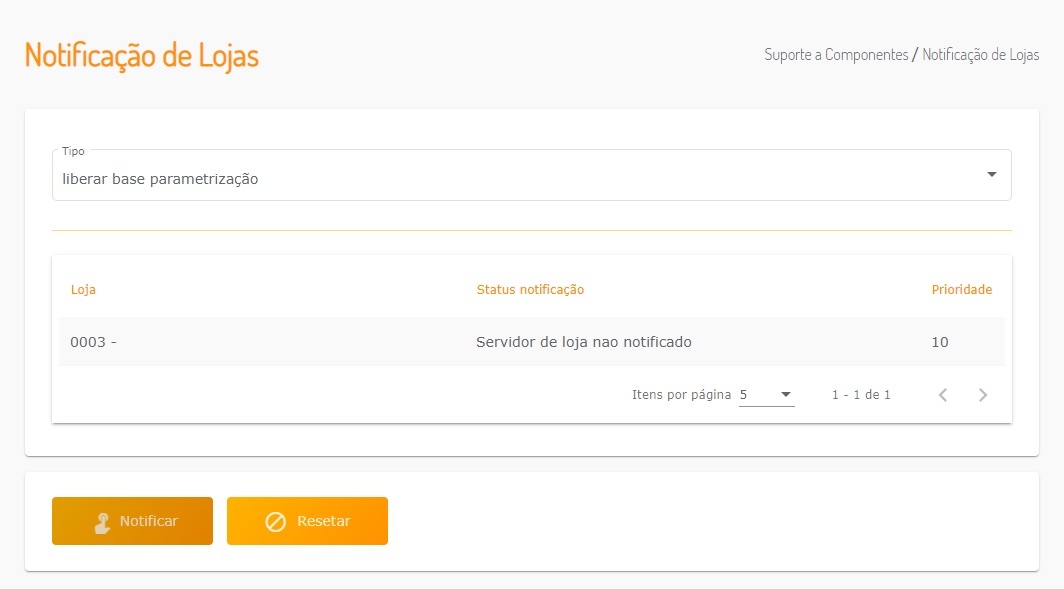Click the Resetar button

[307, 520]
